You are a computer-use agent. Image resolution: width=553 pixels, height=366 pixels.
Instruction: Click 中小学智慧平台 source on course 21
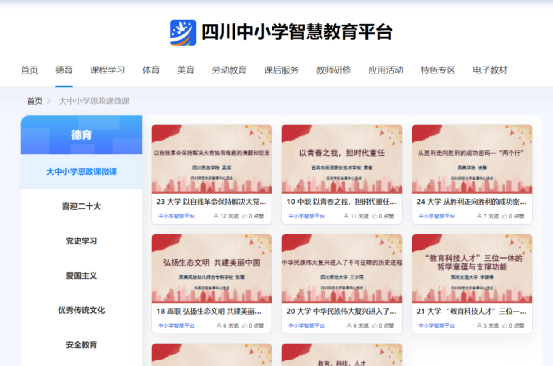[437, 325]
